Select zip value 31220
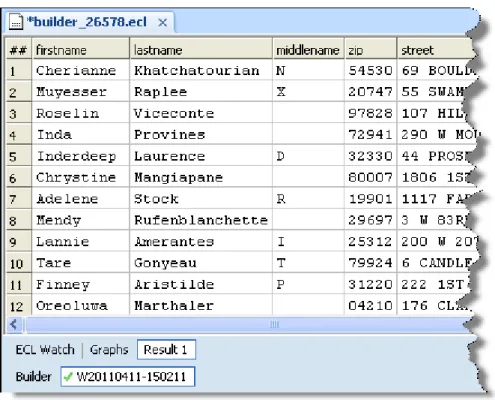 point(371,284)
